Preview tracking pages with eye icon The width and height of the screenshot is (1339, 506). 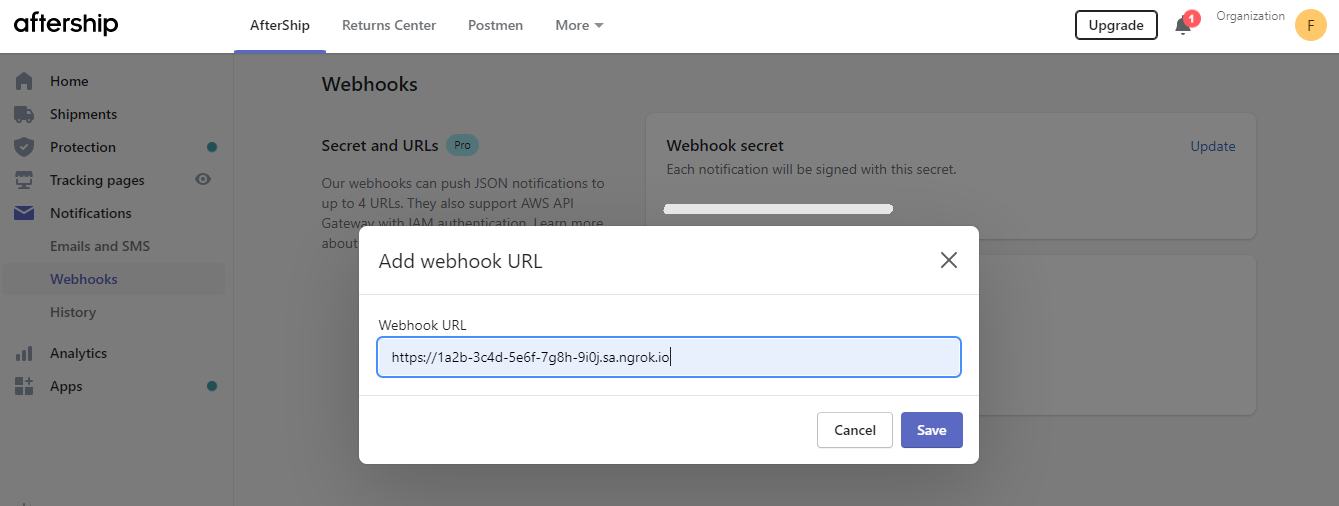click(203, 180)
